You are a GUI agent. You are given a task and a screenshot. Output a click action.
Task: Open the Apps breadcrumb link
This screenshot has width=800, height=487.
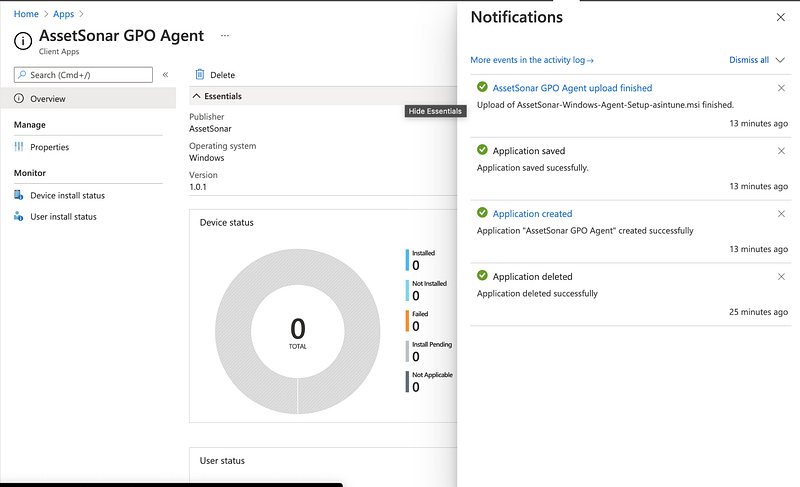[x=63, y=14]
